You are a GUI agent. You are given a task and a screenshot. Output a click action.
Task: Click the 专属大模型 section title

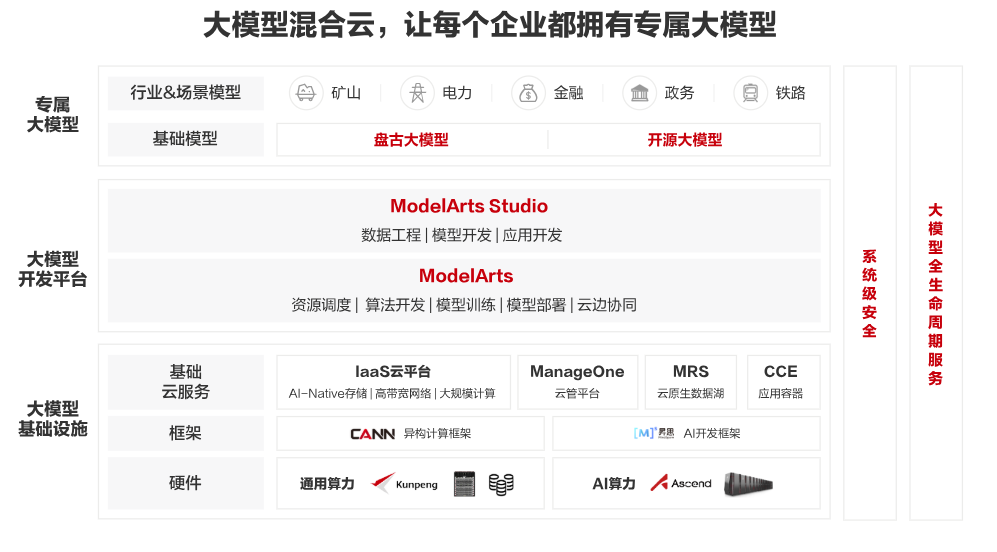pyautogui.click(x=53, y=114)
